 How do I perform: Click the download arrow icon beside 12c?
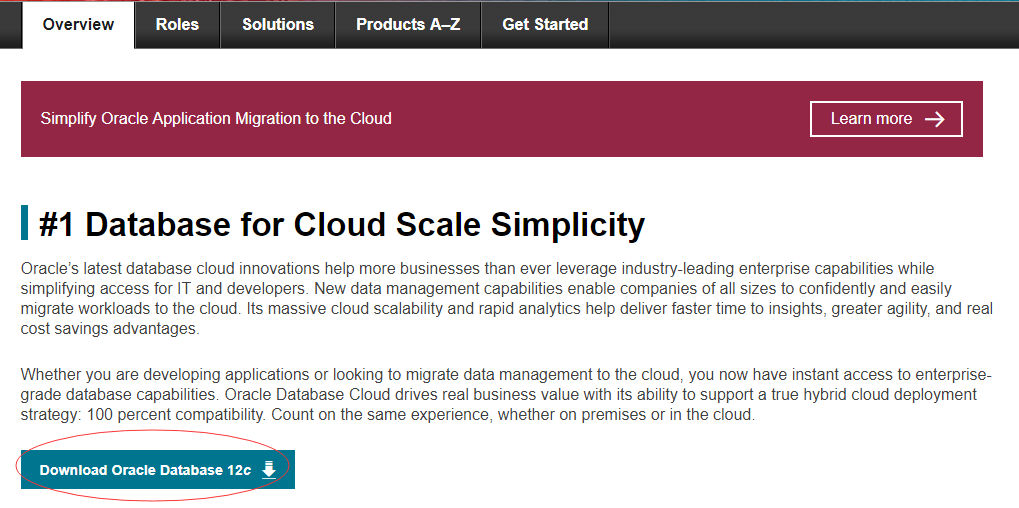click(268, 470)
